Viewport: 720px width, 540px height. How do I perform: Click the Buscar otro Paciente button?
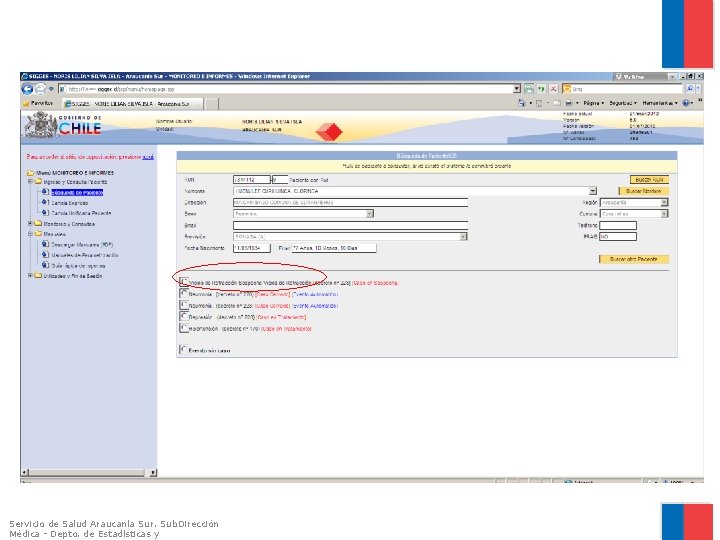pyautogui.click(x=633, y=259)
